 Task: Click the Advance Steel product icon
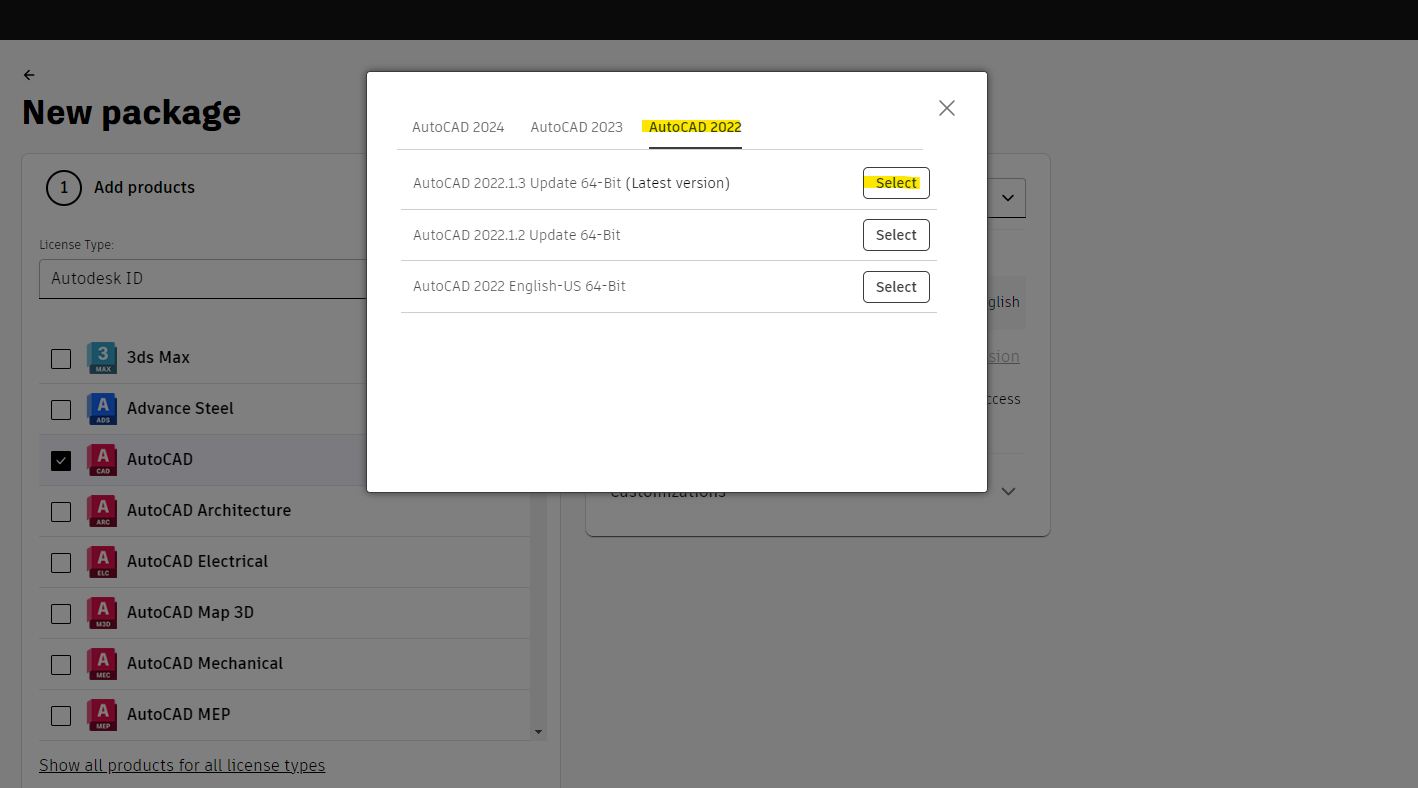(101, 408)
